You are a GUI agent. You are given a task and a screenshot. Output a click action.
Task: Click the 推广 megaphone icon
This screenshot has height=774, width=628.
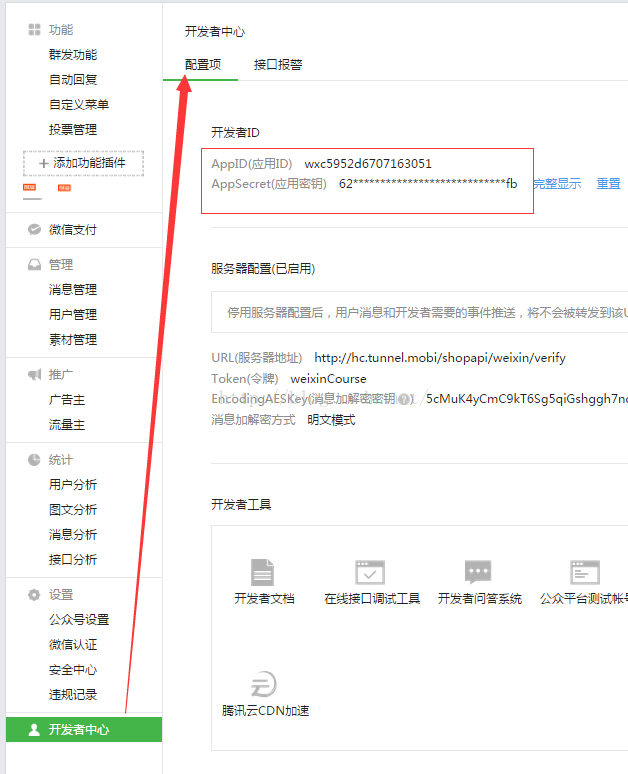[x=34, y=375]
